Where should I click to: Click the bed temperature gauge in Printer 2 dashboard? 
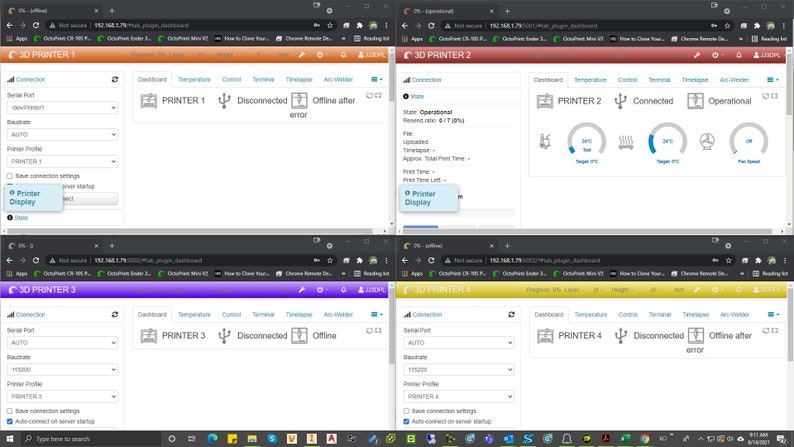[x=667, y=142]
